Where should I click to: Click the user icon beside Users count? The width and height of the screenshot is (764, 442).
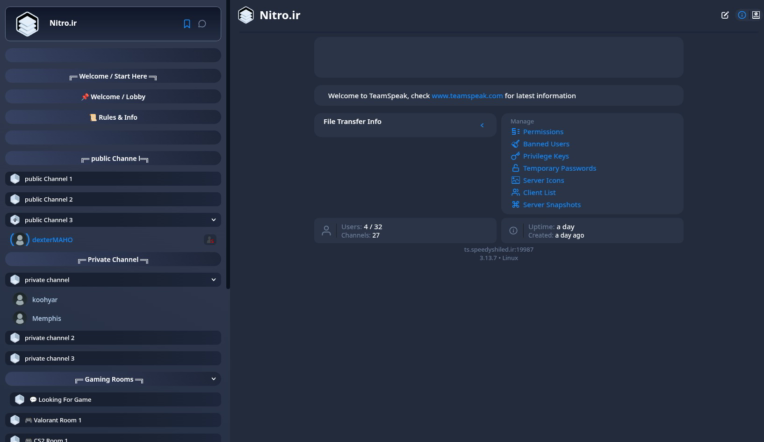point(326,231)
